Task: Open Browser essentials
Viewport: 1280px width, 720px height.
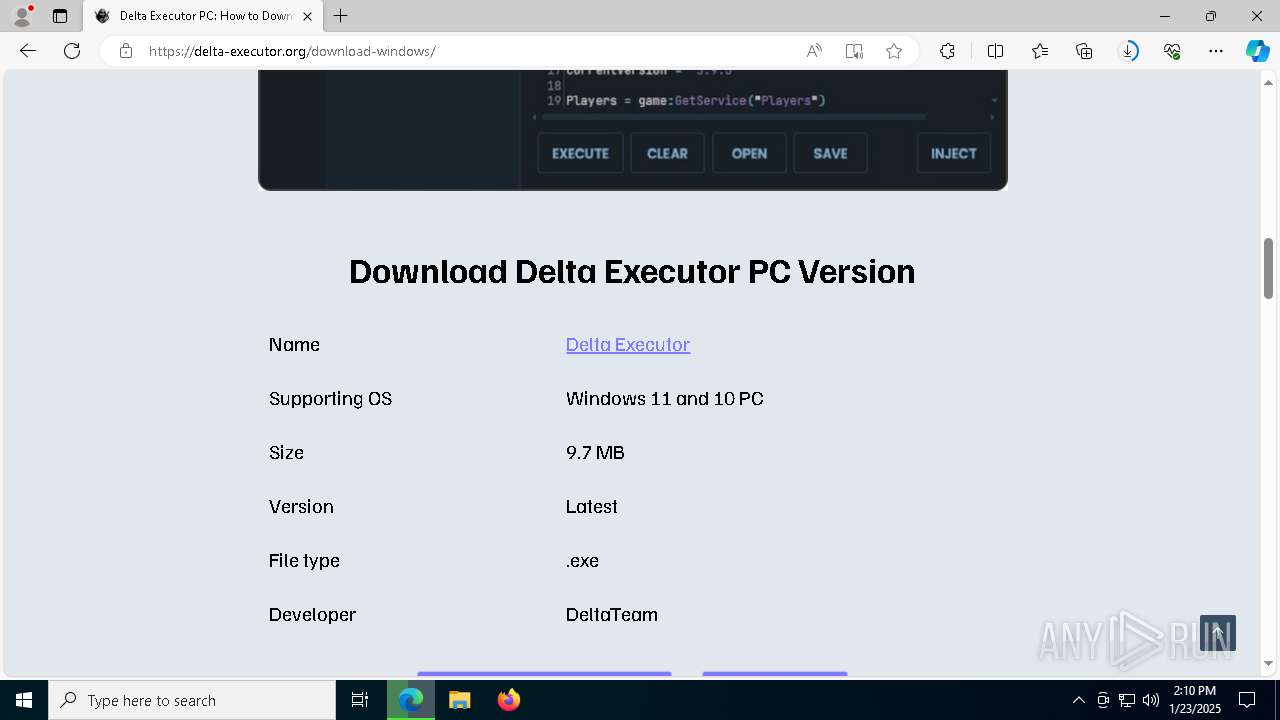Action: [1172, 51]
